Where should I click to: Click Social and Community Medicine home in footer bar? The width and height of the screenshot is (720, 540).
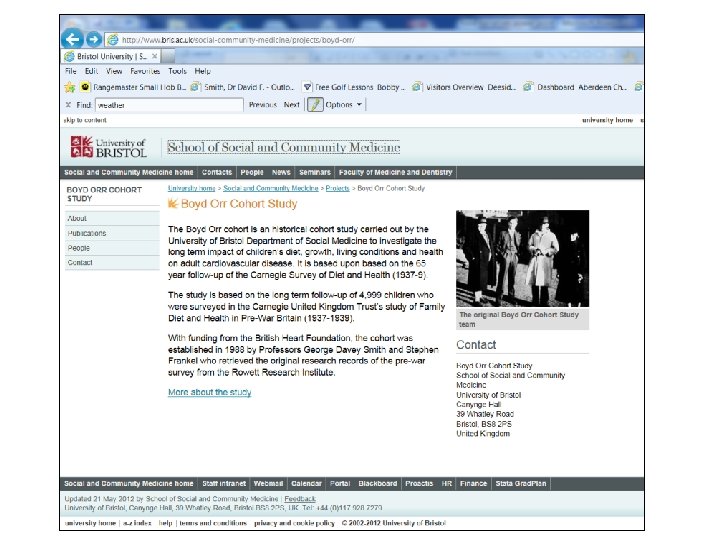pyautogui.click(x=129, y=484)
